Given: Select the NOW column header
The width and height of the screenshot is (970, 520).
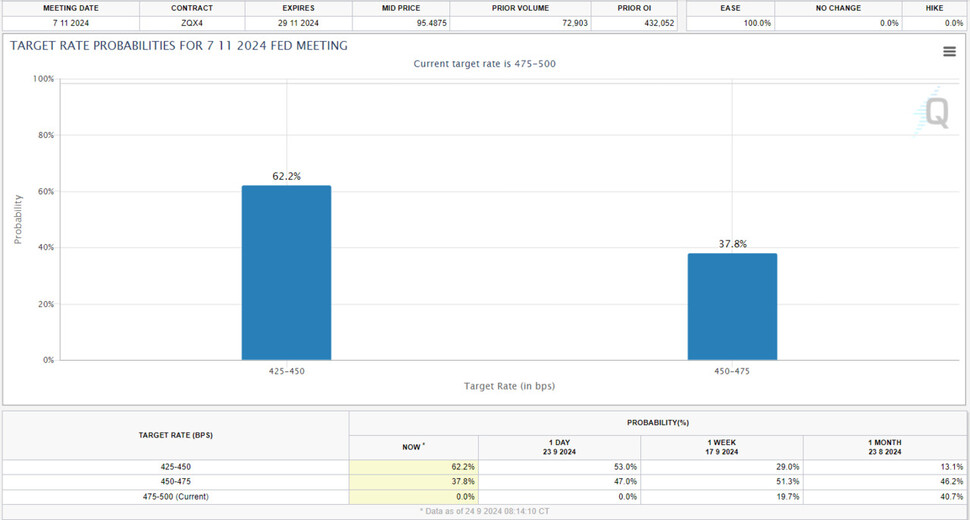Looking at the screenshot, I should click(x=413, y=447).
